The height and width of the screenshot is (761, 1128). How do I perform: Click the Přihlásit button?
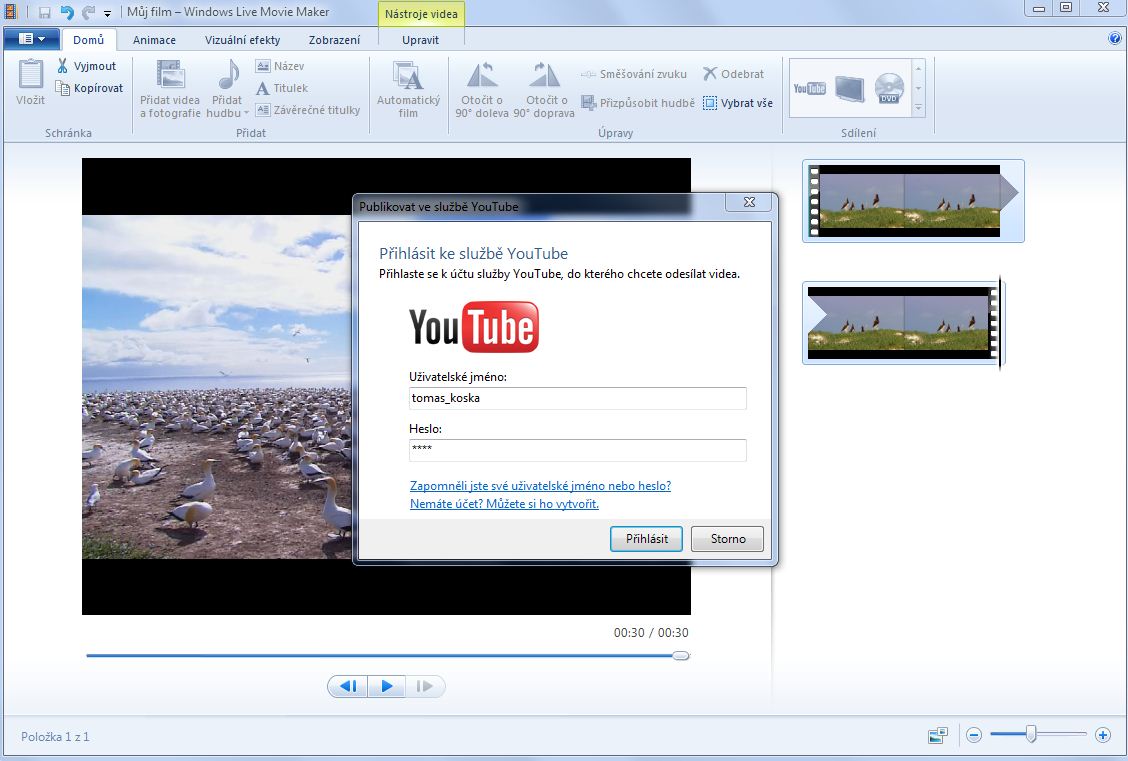pos(646,539)
